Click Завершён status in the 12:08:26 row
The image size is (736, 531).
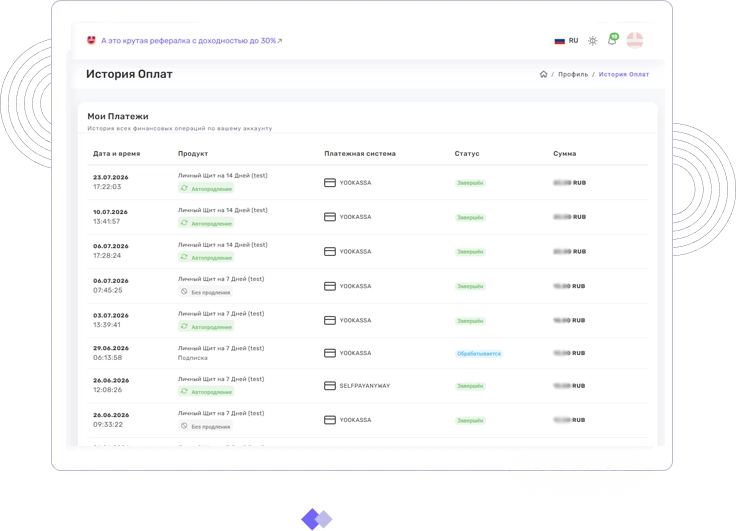(470, 386)
